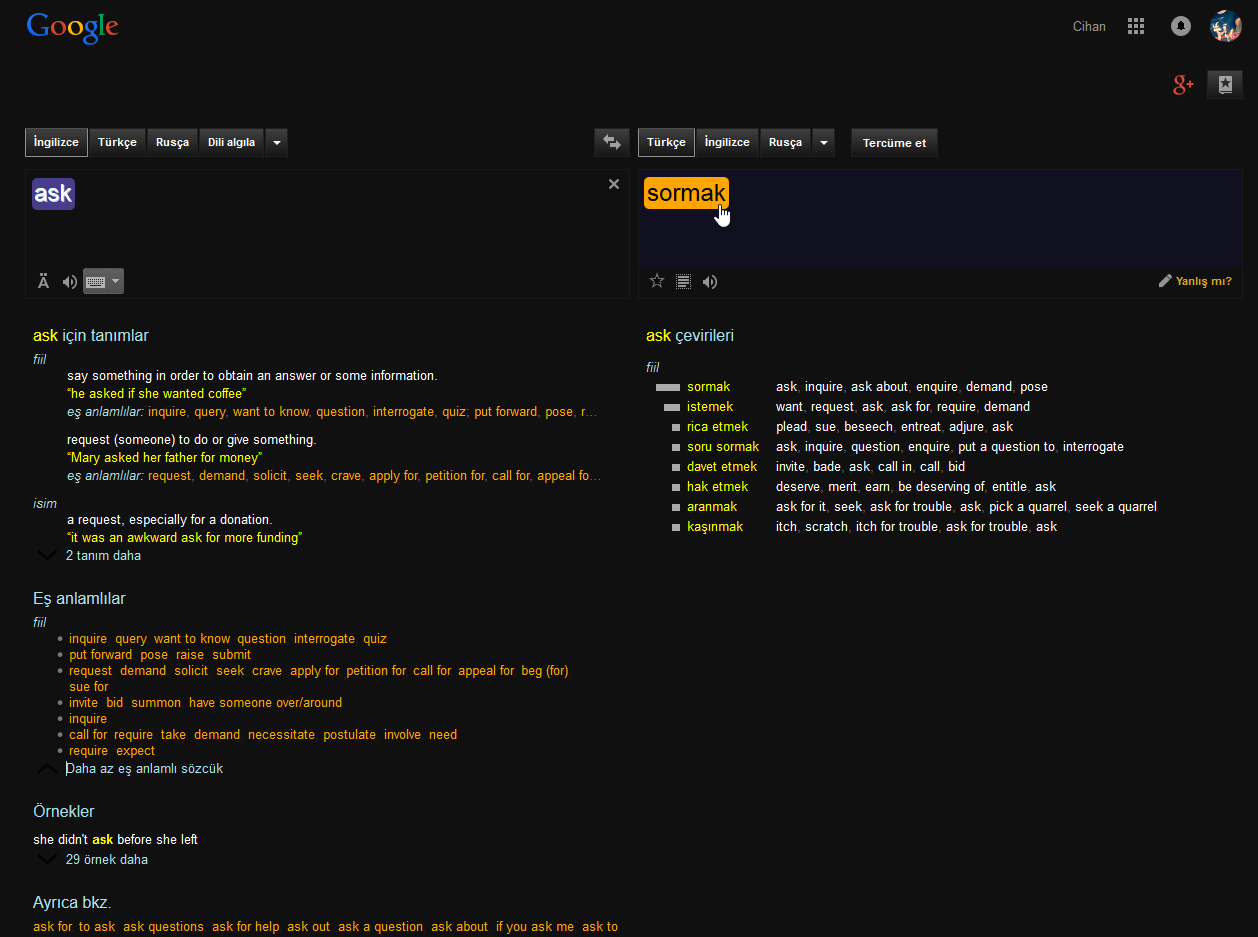Click synonym 'summon'
This screenshot has width=1258, height=937.
[x=156, y=703]
